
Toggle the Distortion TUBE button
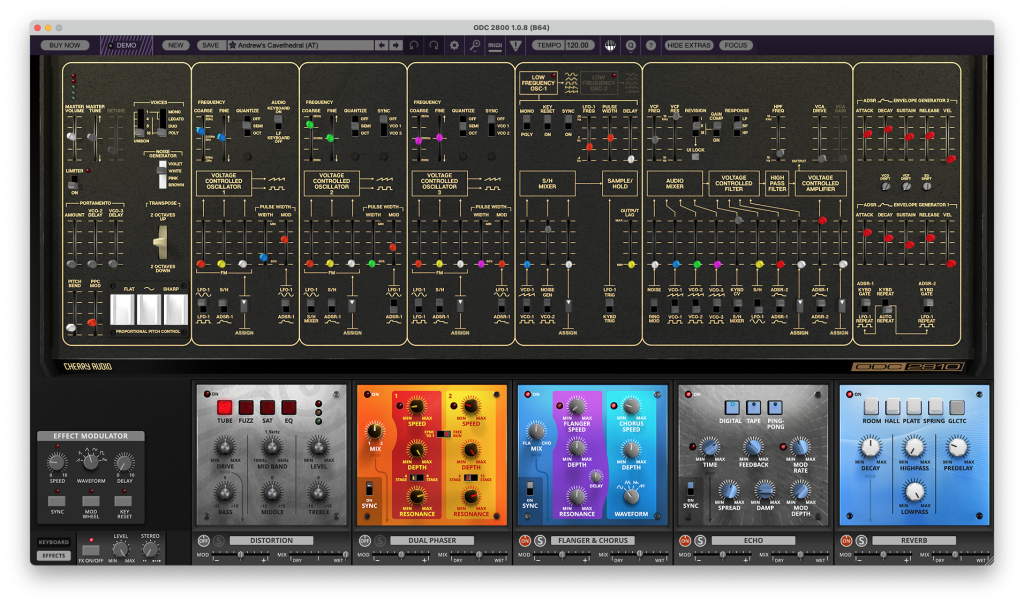click(225, 408)
